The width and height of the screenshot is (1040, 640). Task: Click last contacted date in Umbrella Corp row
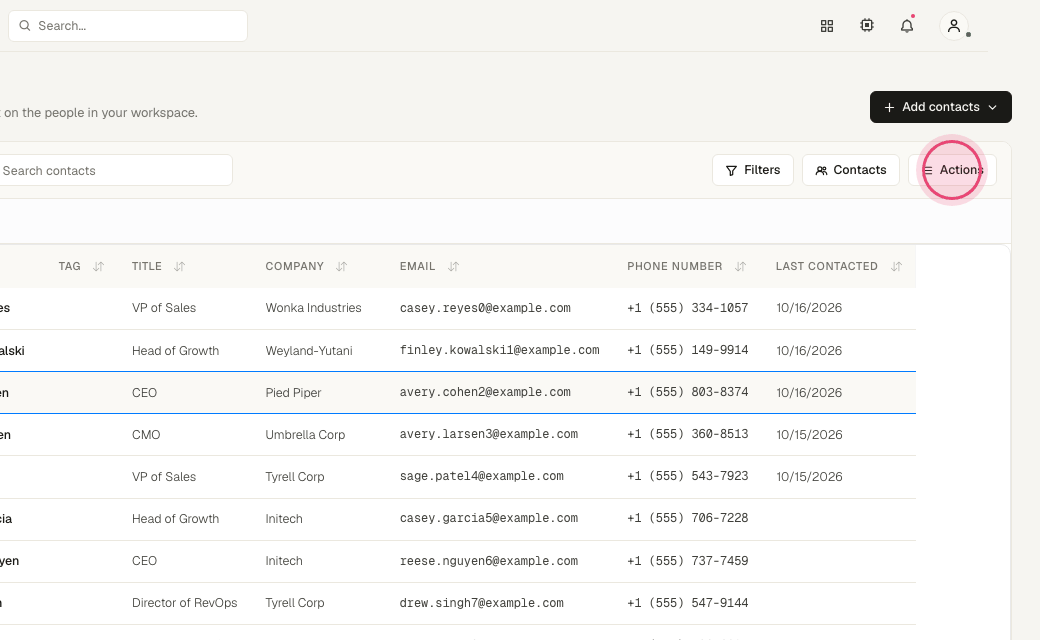[x=809, y=434]
